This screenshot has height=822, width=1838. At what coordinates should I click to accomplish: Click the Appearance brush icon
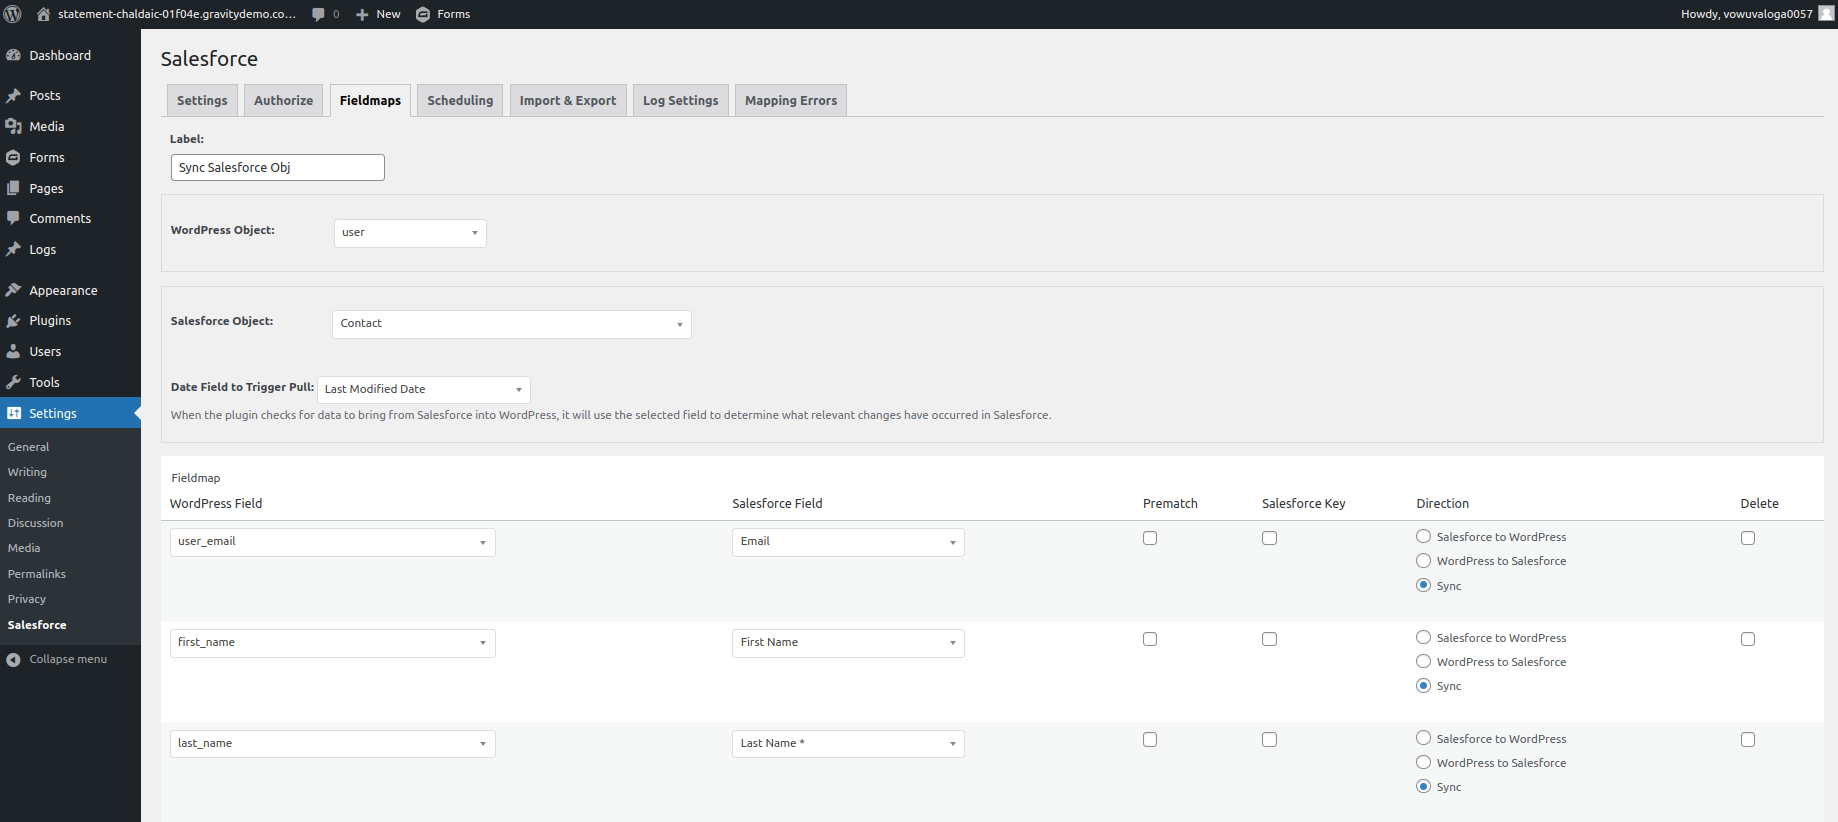[14, 291]
